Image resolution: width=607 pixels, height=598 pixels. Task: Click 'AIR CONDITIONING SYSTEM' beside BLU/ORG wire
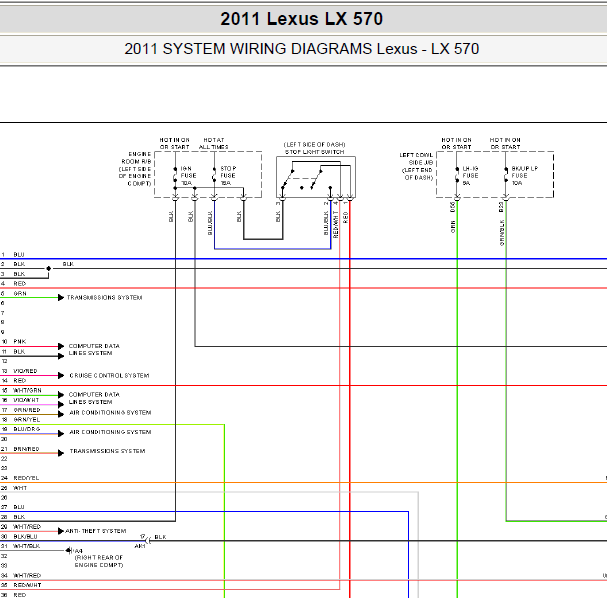point(110,432)
